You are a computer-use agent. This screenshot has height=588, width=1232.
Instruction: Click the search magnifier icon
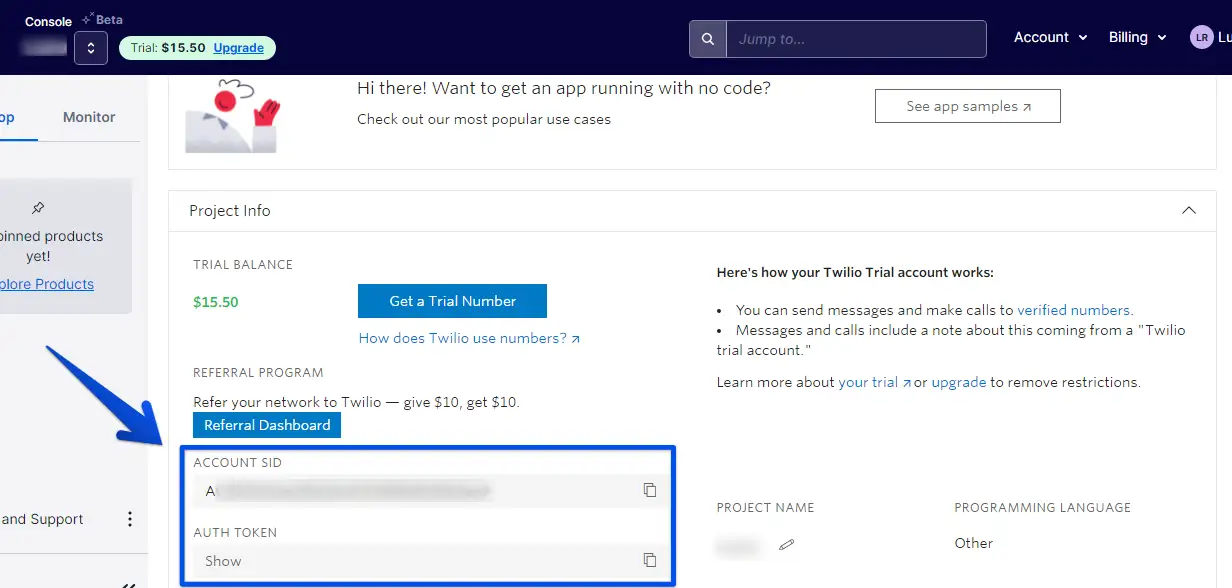click(x=708, y=39)
